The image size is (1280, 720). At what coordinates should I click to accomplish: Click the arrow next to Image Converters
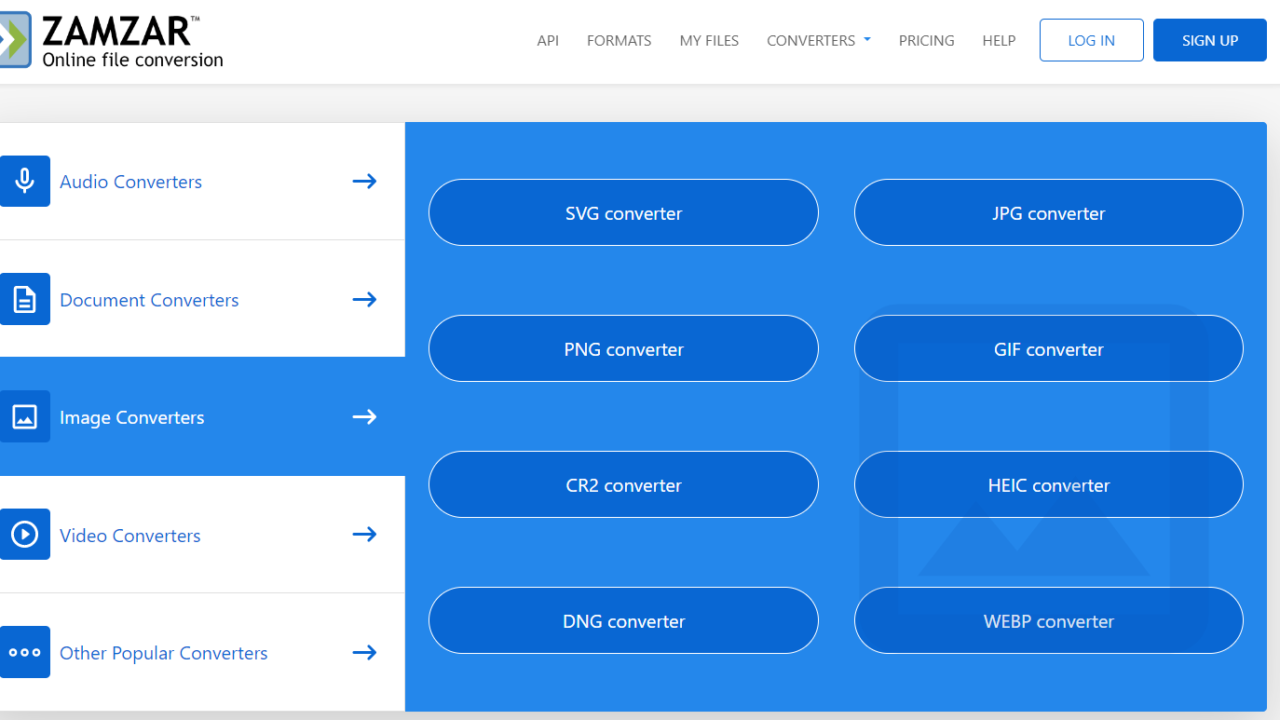(x=365, y=416)
